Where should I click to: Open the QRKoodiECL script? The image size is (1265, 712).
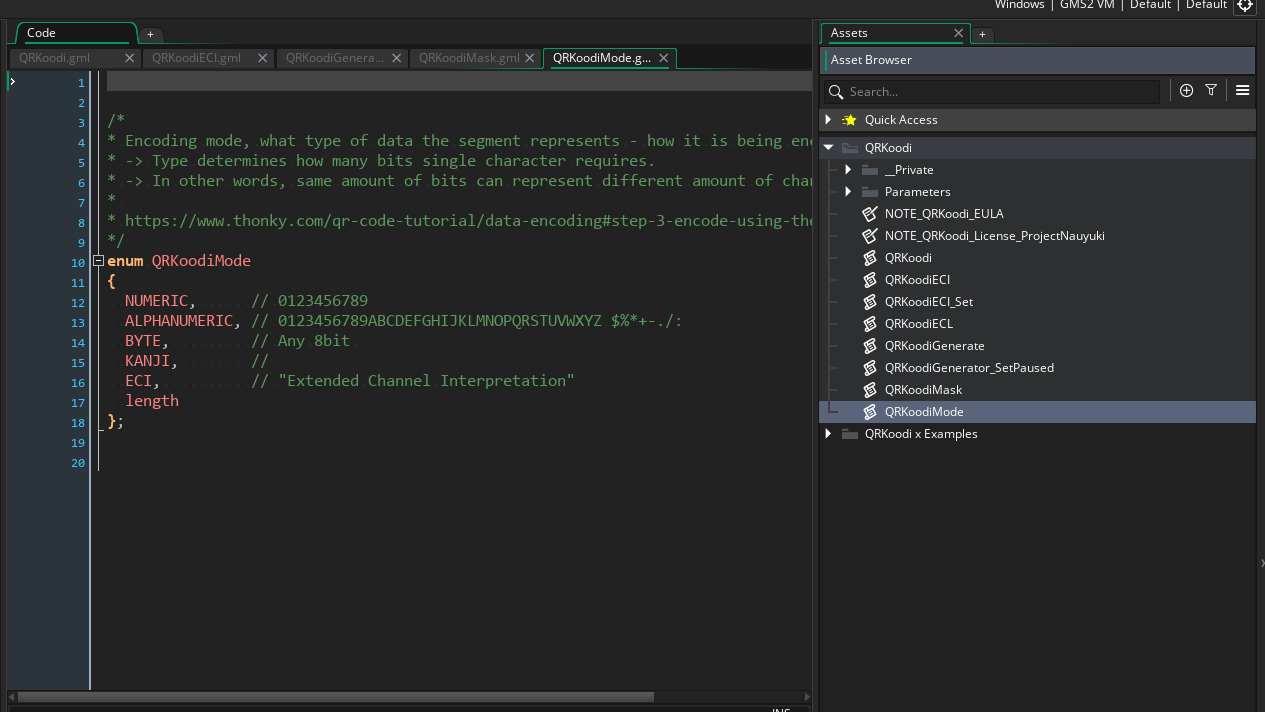pyautogui.click(x=918, y=324)
